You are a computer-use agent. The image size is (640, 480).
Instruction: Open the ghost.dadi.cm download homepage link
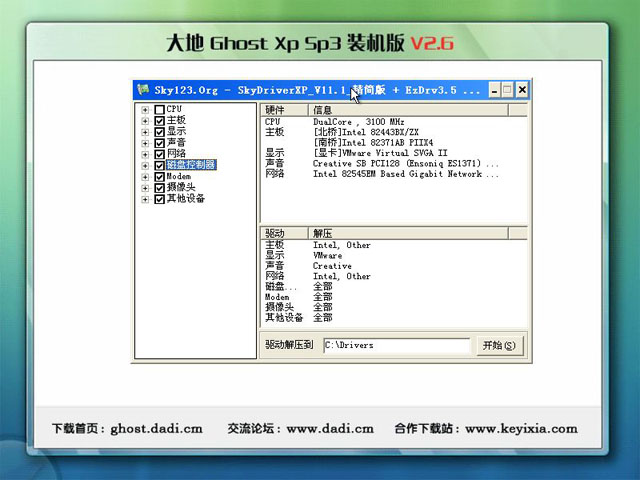tap(156, 429)
